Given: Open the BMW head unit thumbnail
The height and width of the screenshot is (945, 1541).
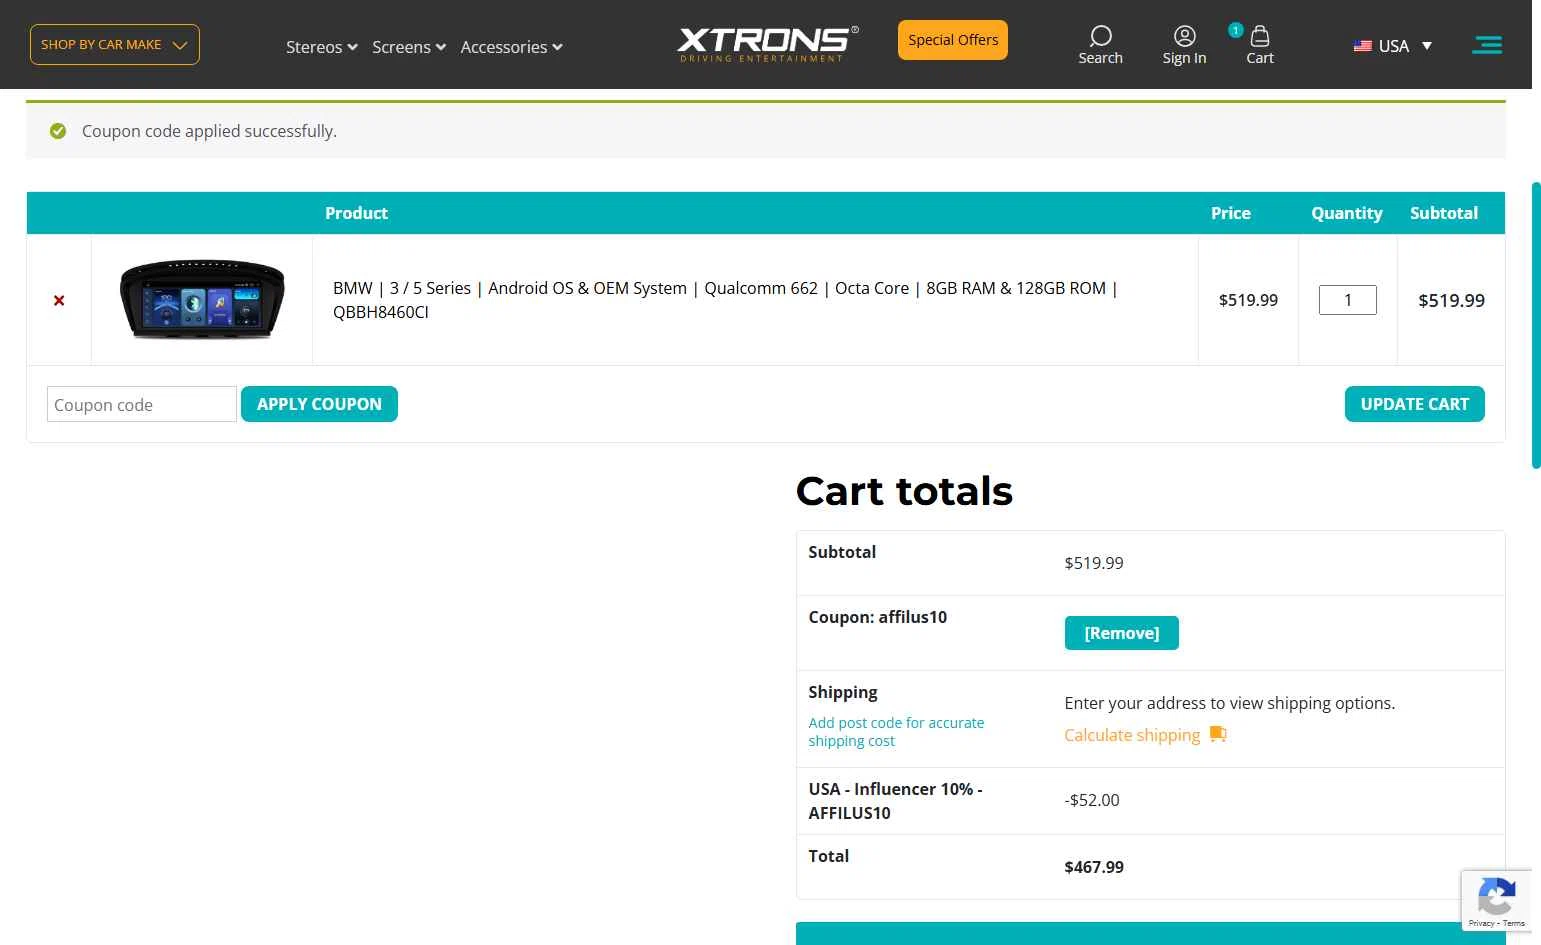Looking at the screenshot, I should point(202,300).
